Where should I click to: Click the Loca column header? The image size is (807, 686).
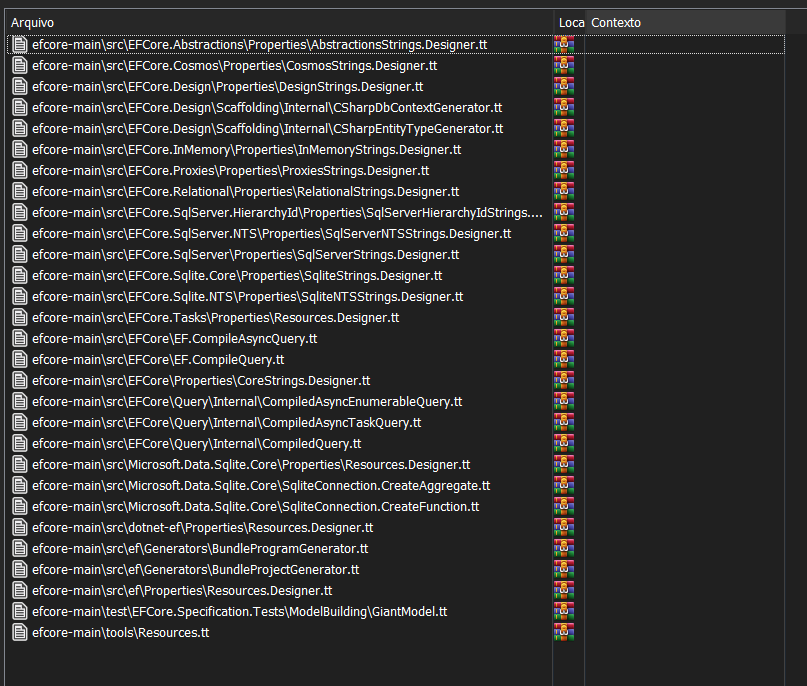569,23
